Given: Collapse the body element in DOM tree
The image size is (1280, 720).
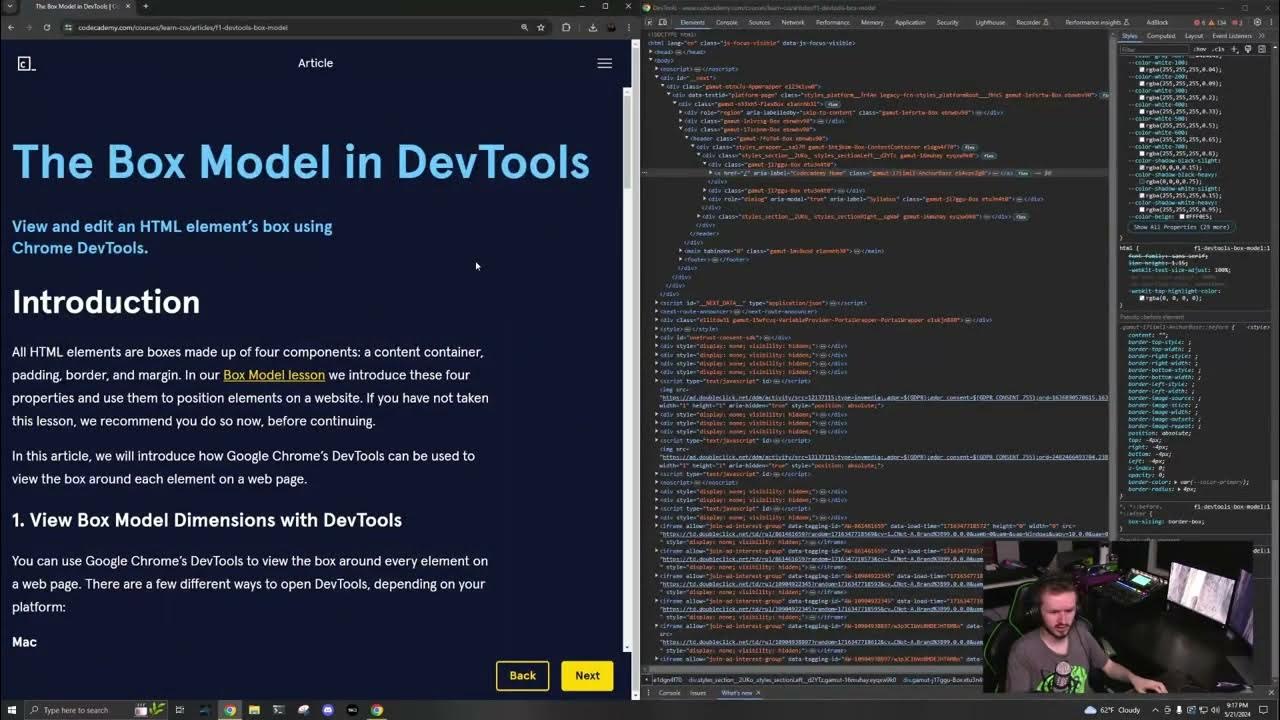Looking at the screenshot, I should (x=651, y=60).
